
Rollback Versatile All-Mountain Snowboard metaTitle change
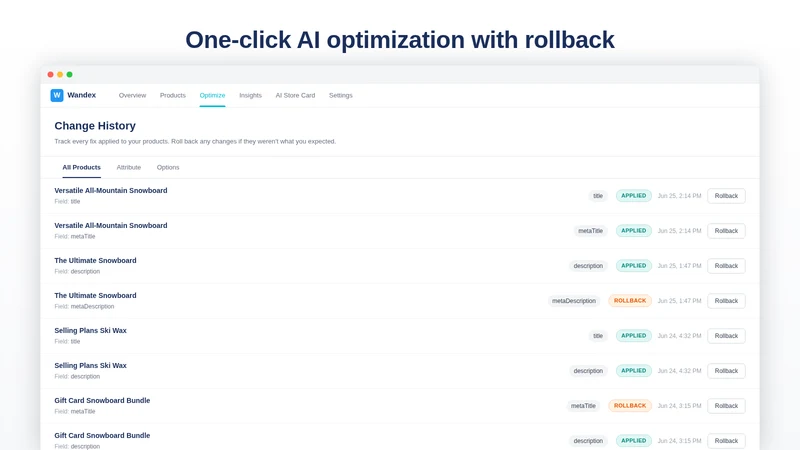tap(726, 231)
